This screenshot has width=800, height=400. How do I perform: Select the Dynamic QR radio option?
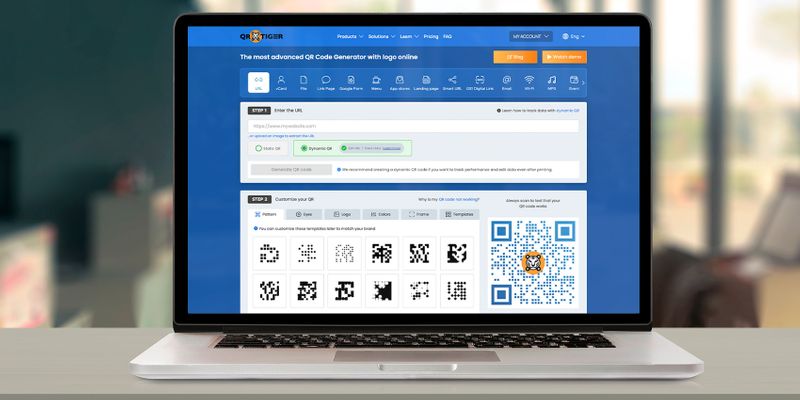point(316,148)
